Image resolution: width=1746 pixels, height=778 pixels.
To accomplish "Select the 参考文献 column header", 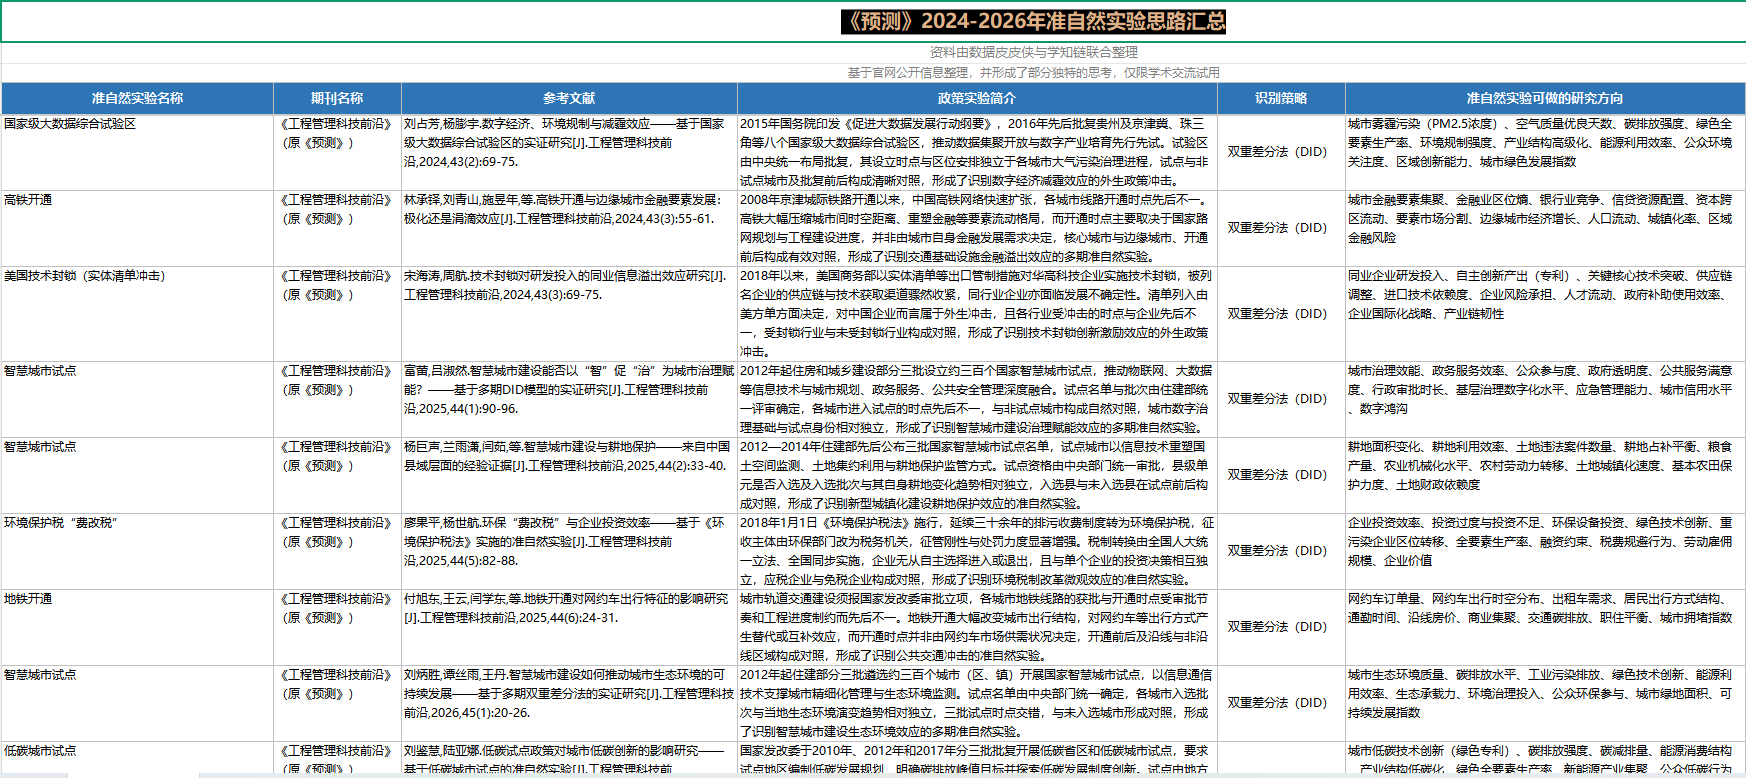I will (x=569, y=98).
